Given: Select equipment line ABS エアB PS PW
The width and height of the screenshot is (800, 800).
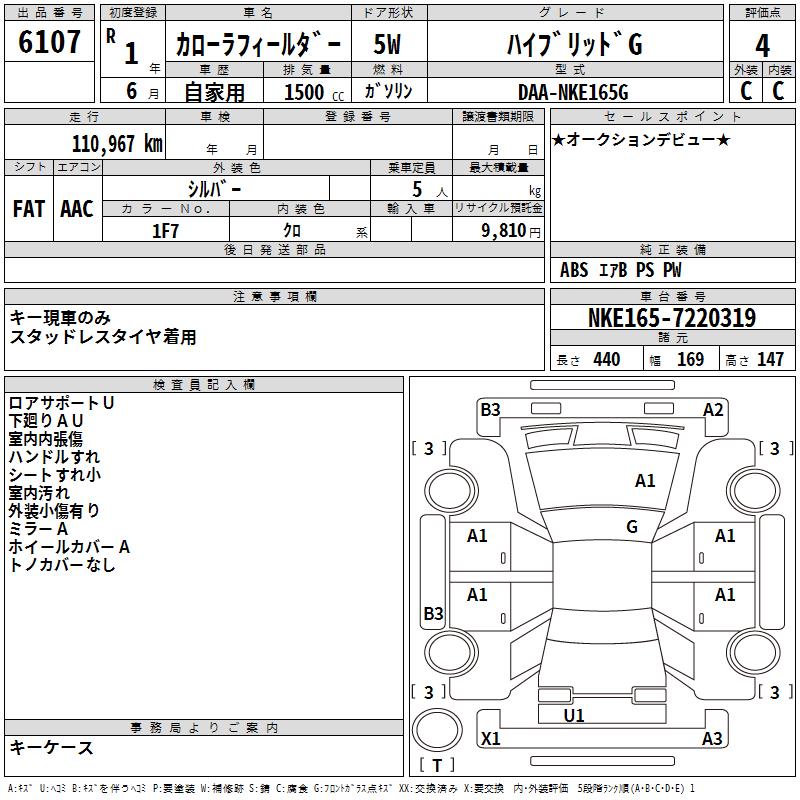Looking at the screenshot, I should 620,269.
